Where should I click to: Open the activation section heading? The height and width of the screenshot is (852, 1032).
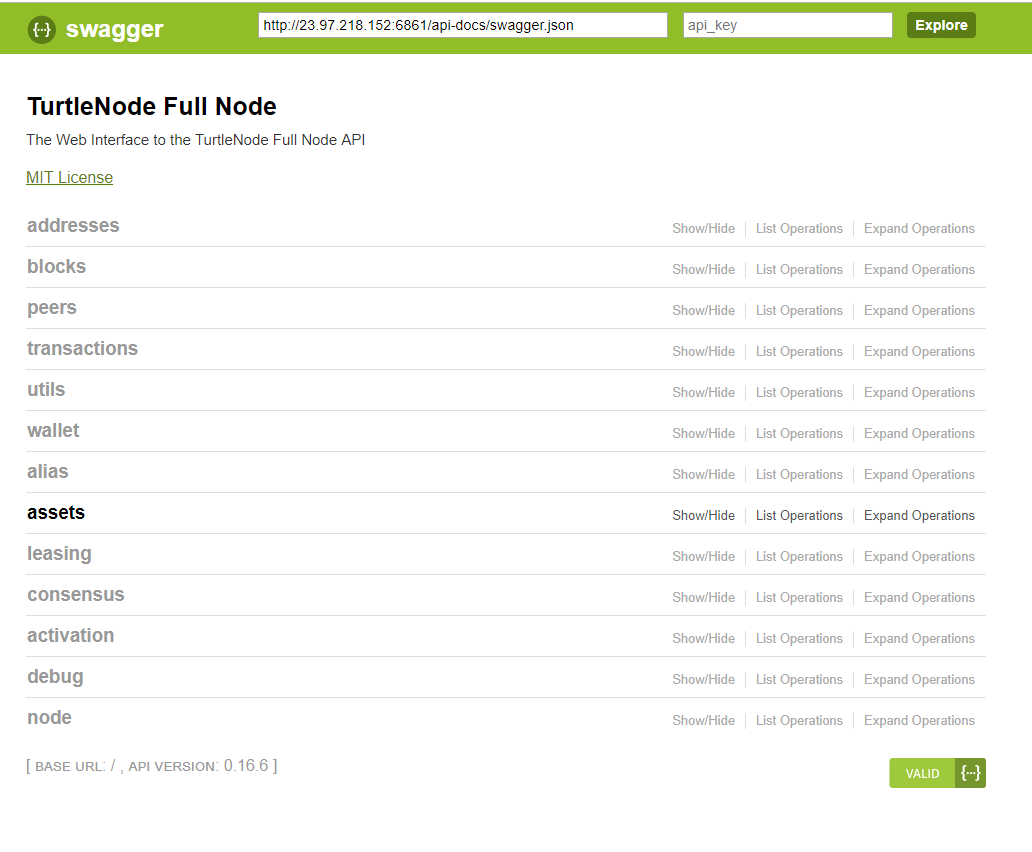point(70,636)
